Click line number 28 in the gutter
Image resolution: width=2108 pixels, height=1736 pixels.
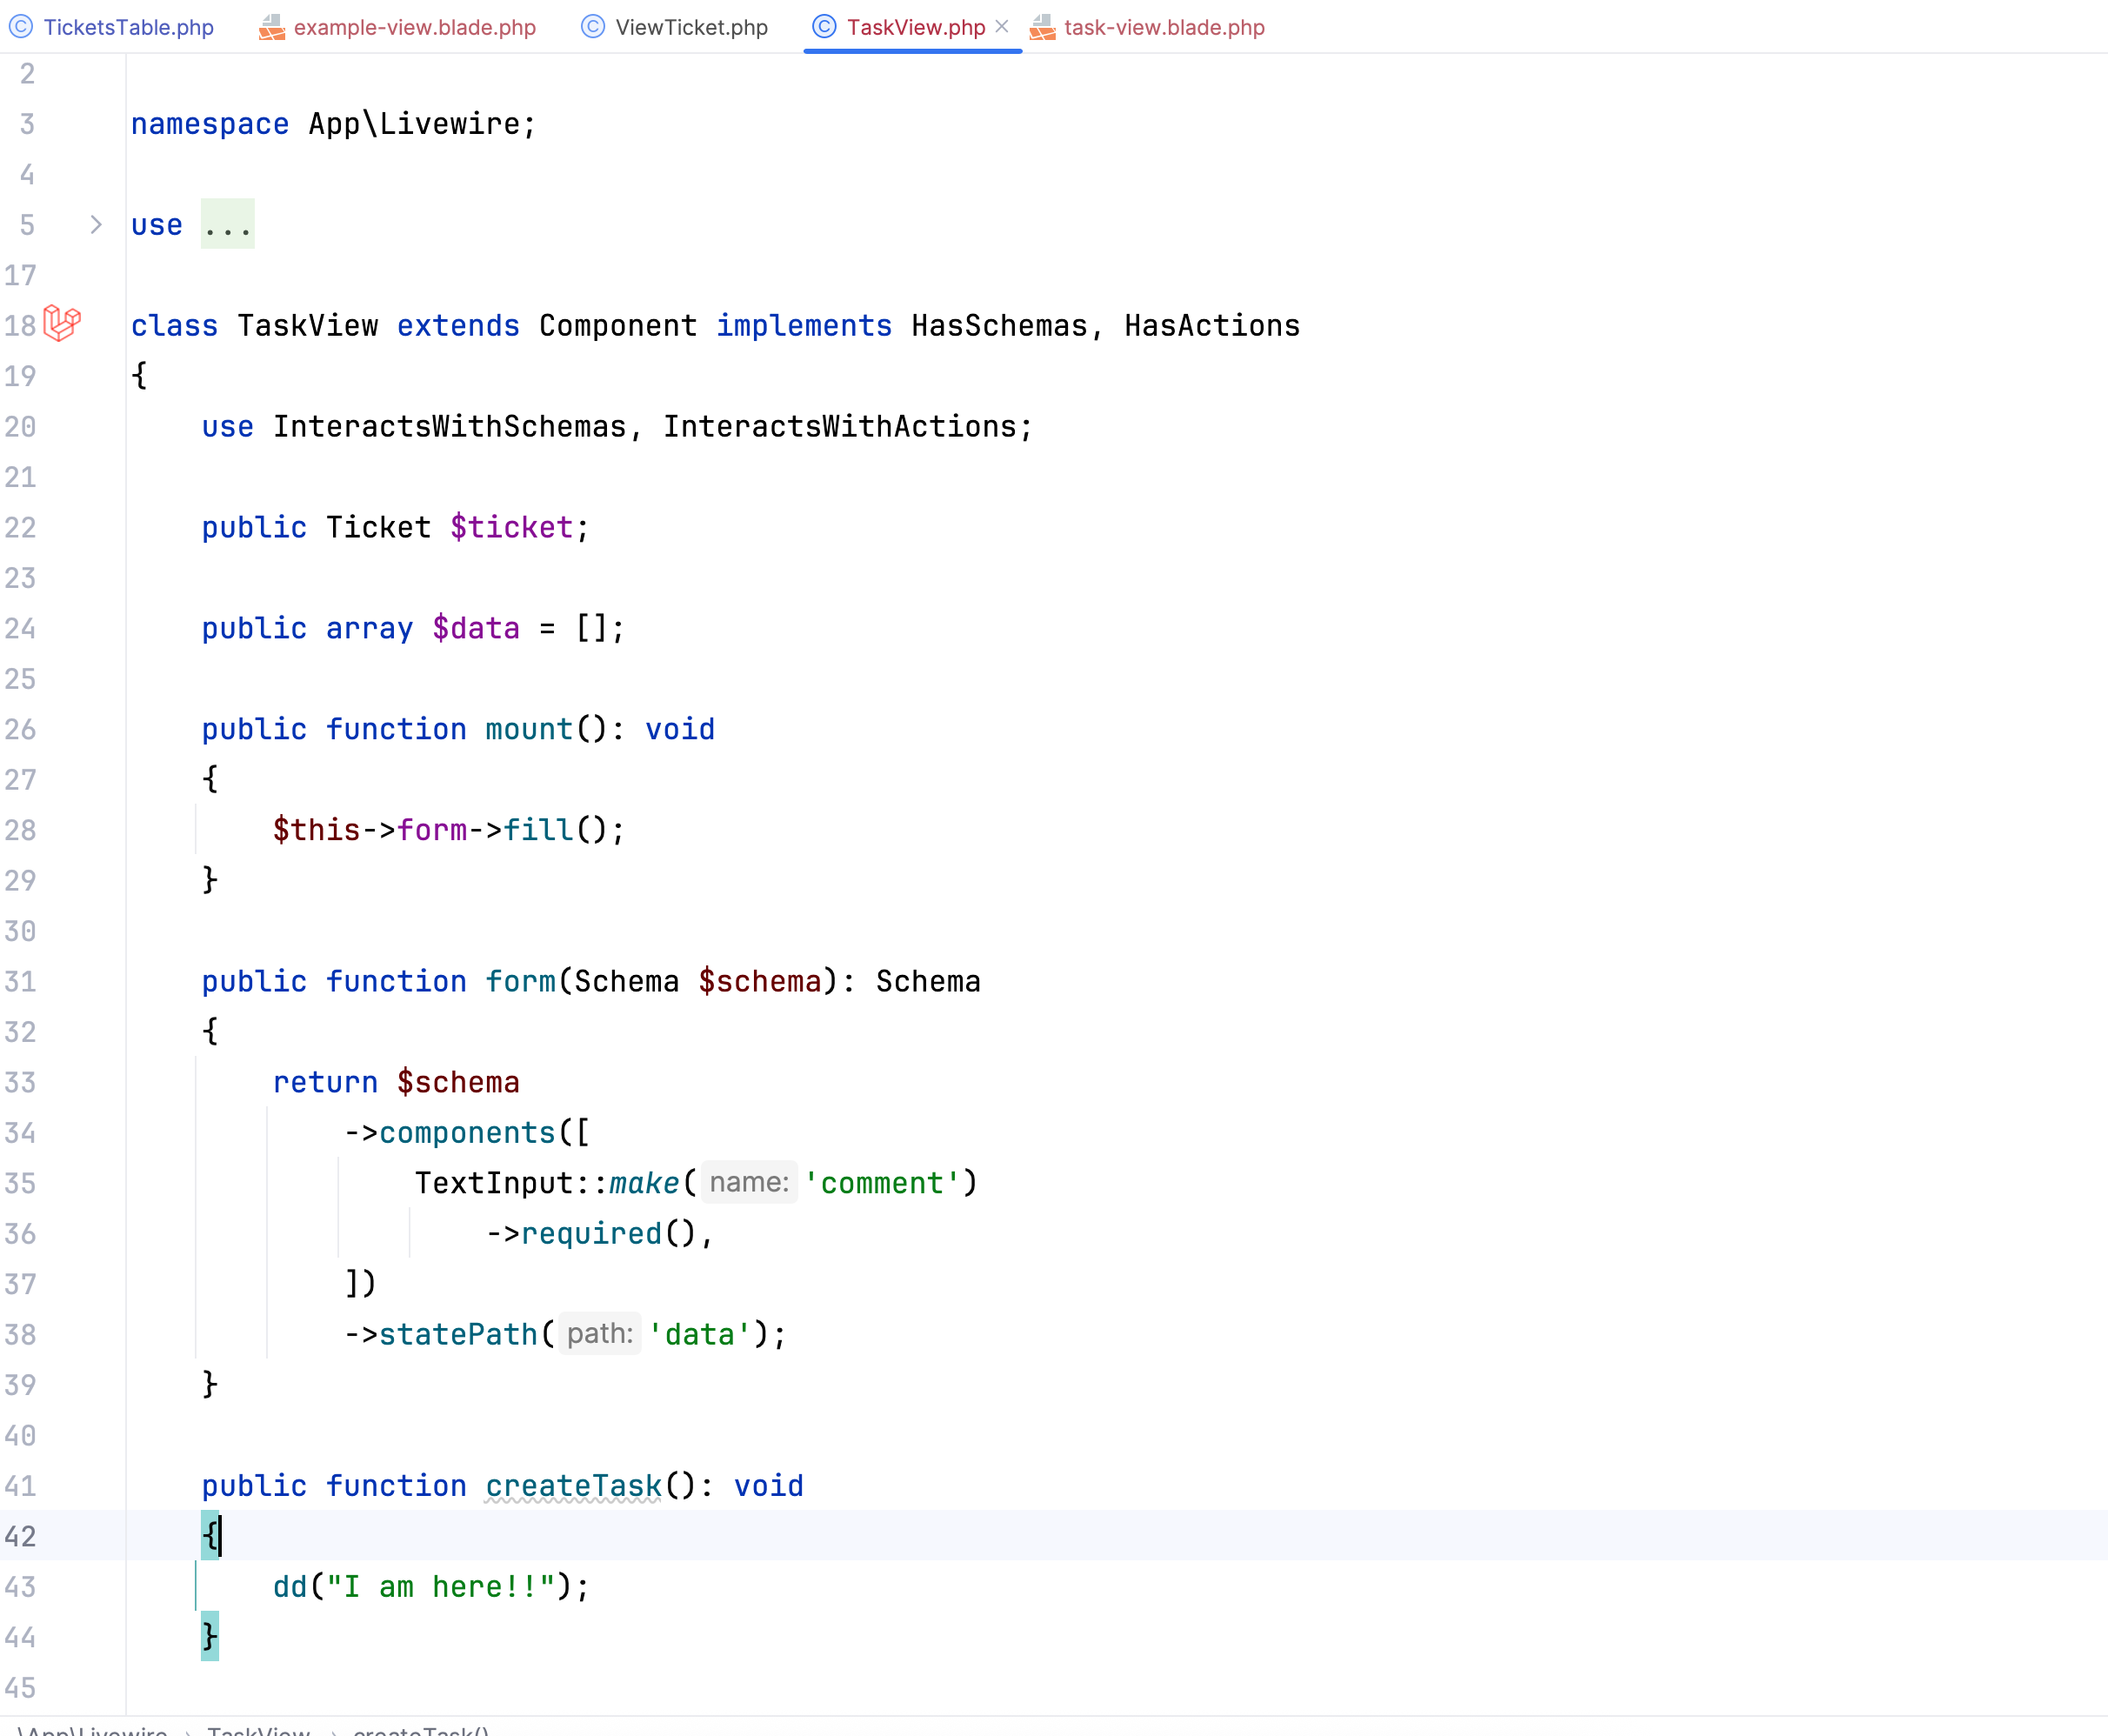[x=20, y=830]
